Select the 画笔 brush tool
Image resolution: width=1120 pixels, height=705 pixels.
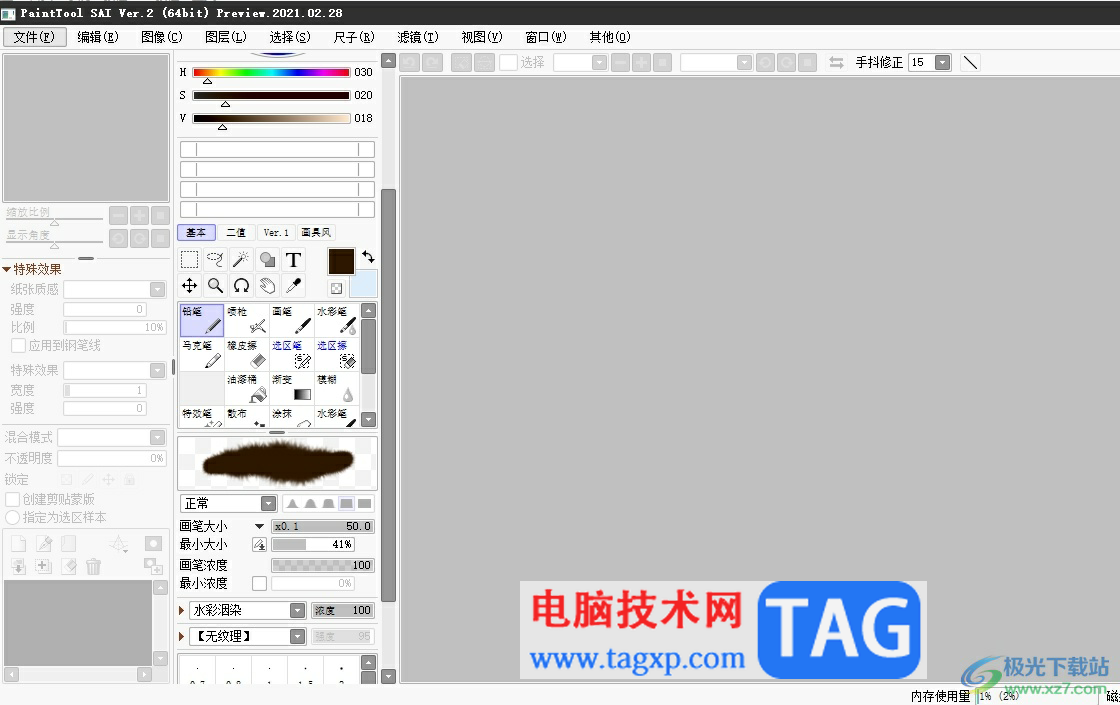(291, 320)
